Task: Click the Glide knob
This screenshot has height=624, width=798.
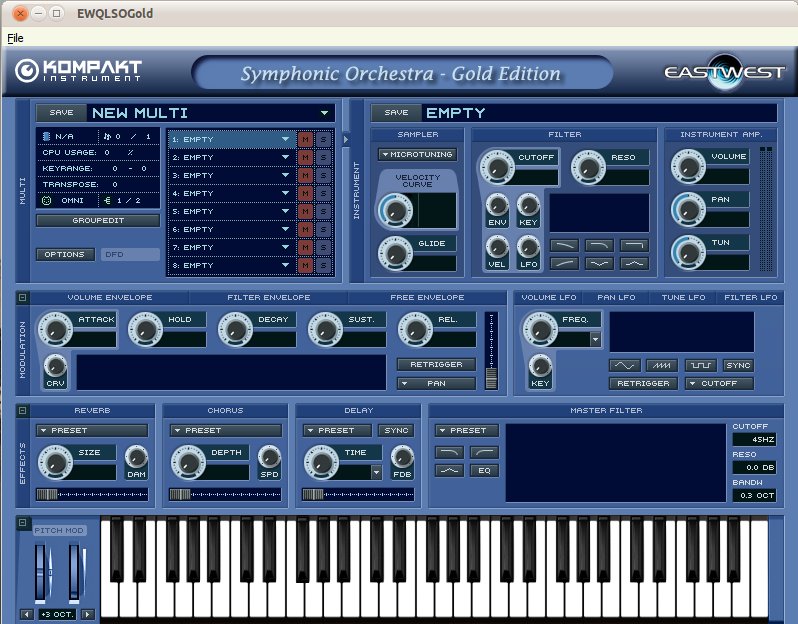Action: coord(395,253)
